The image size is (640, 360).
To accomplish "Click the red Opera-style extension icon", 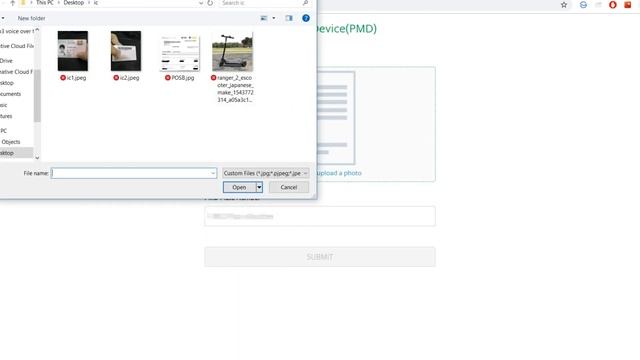I will 613,5.
